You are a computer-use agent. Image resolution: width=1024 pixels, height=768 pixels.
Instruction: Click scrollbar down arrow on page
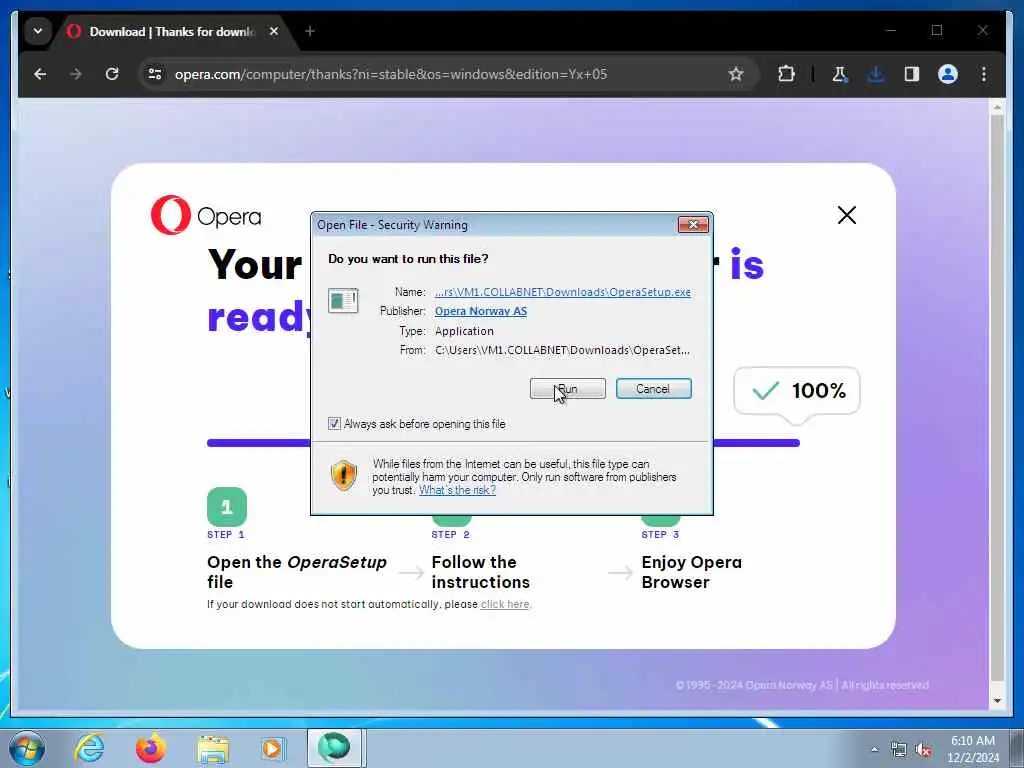point(997,701)
